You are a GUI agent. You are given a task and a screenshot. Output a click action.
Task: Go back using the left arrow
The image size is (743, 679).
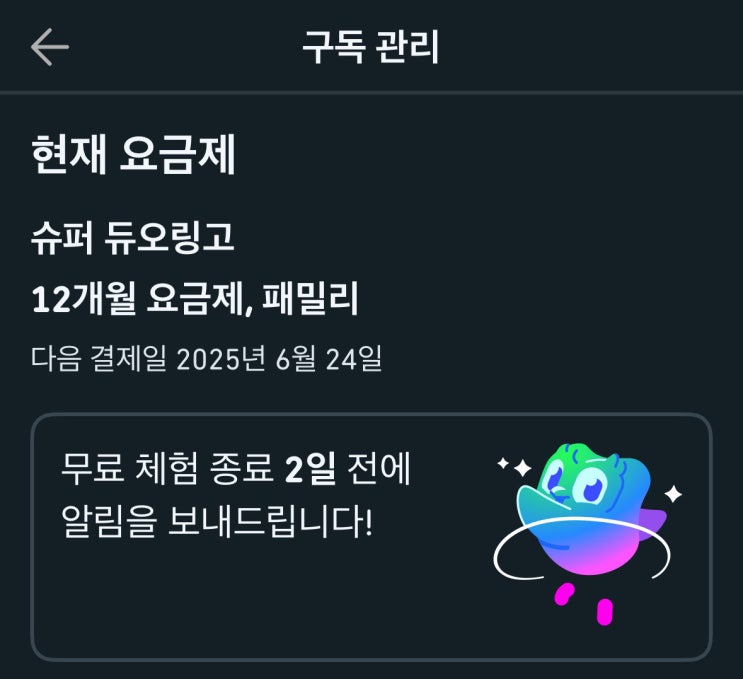(50, 46)
